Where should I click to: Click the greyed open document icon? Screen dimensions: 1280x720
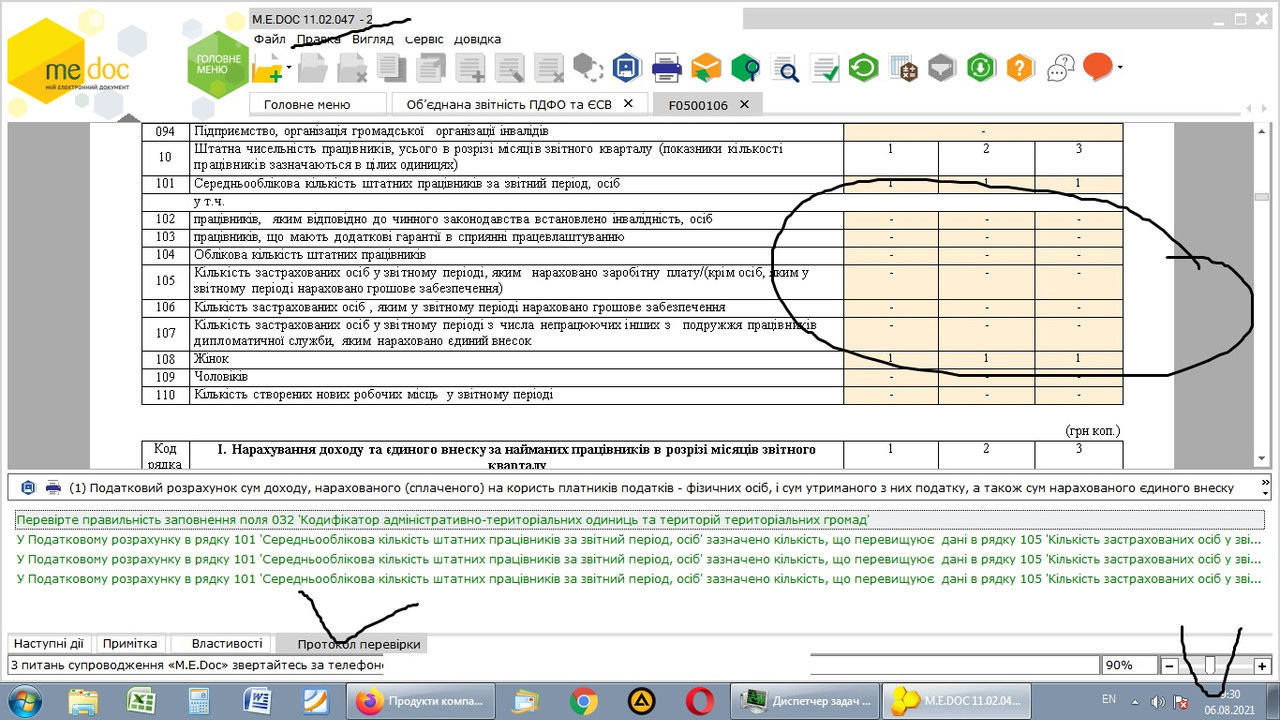[x=314, y=68]
